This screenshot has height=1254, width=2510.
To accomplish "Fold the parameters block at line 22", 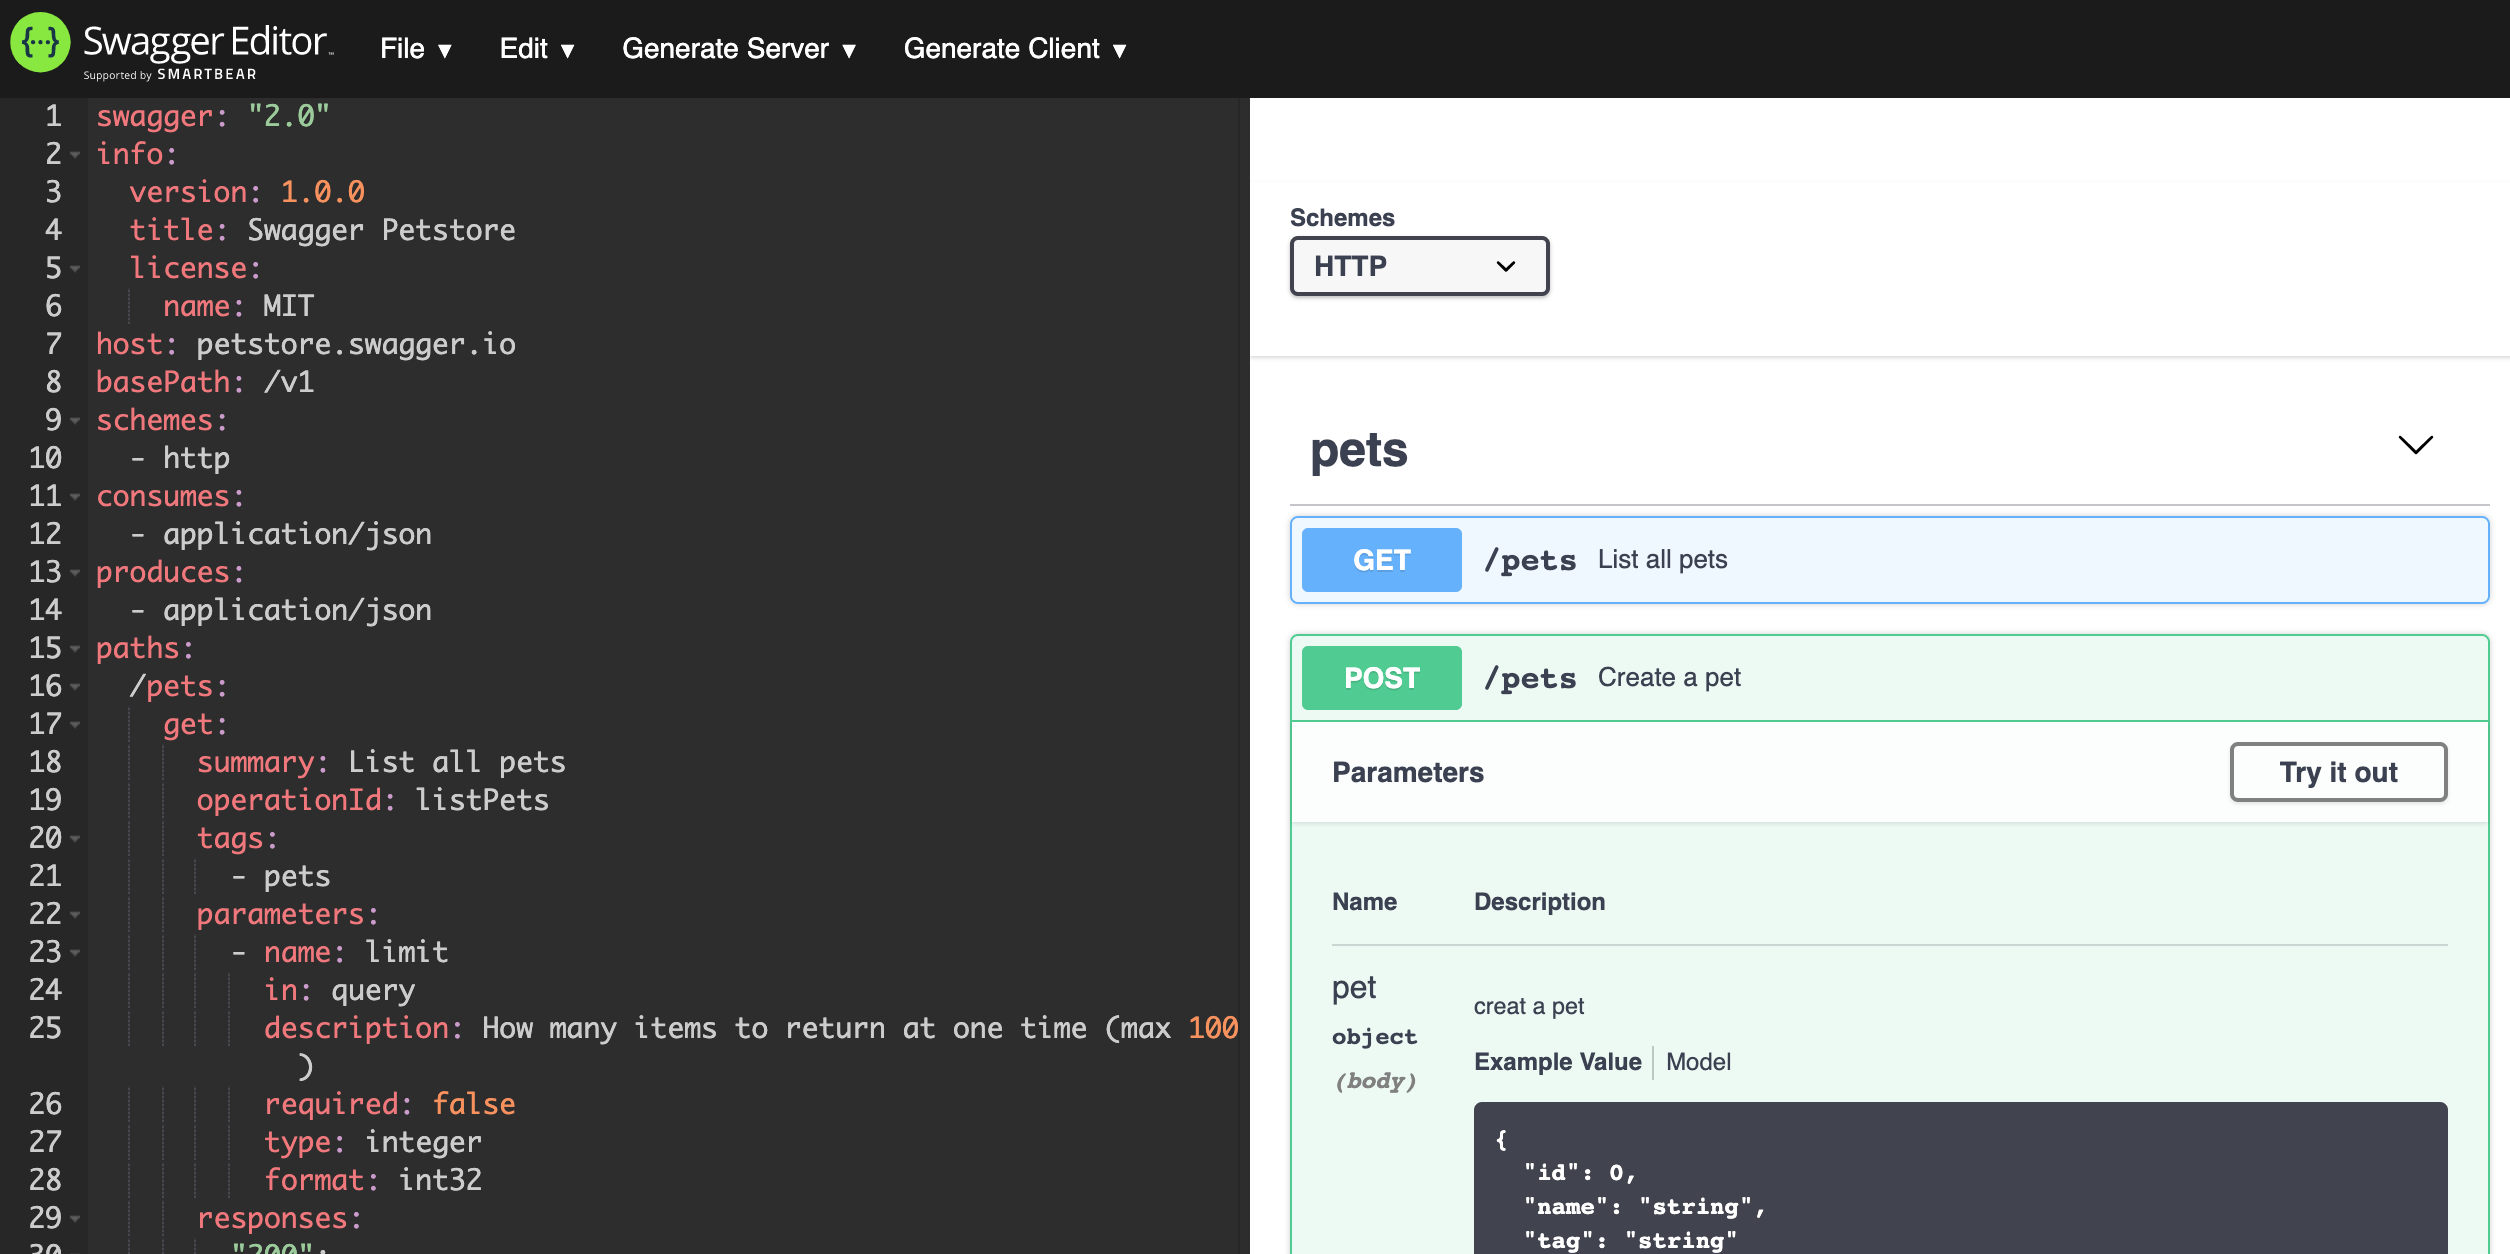I will [75, 915].
